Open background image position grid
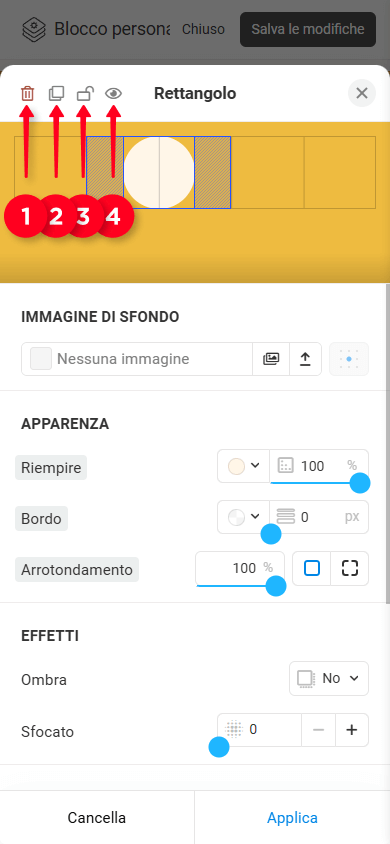The width and height of the screenshot is (390, 844). (349, 359)
